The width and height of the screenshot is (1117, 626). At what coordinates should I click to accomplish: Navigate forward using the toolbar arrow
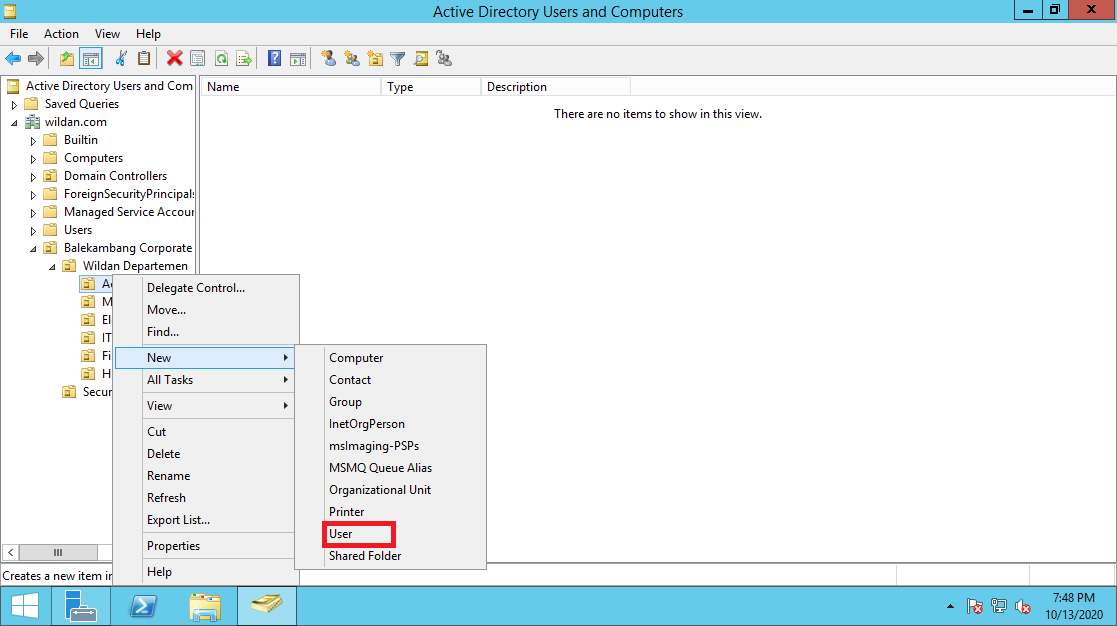[35, 58]
